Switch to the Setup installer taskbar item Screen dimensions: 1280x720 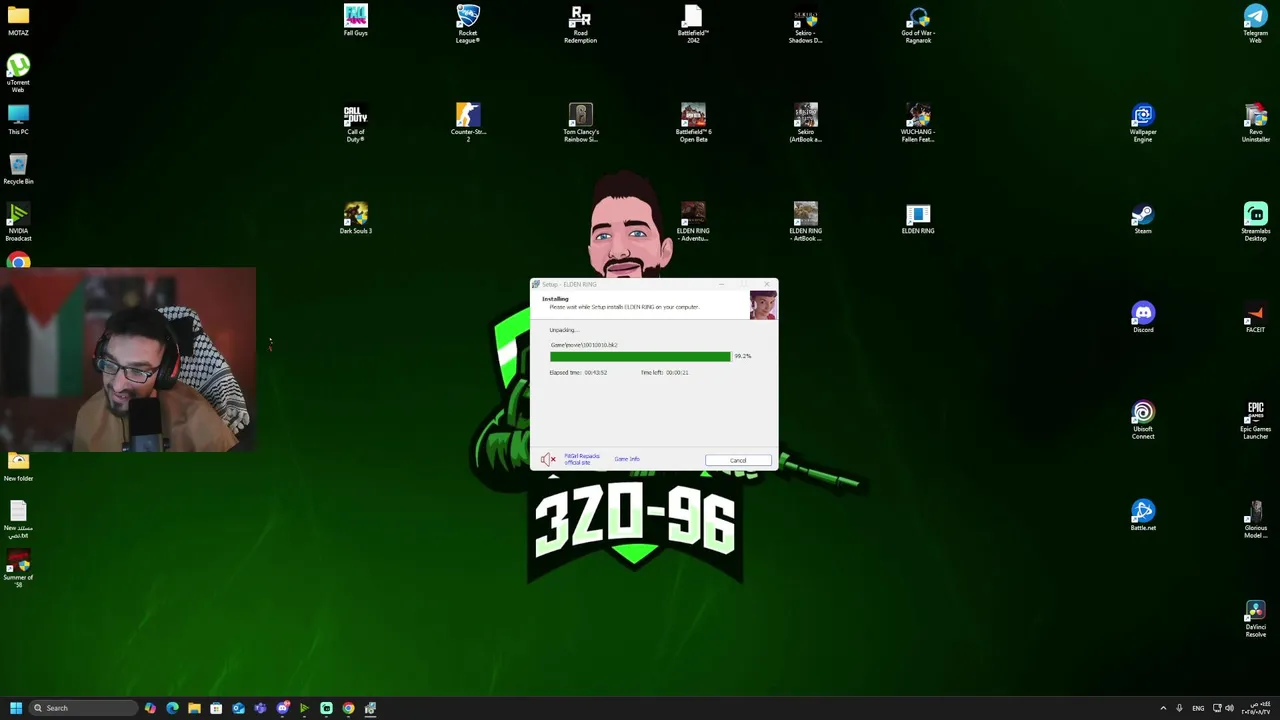point(370,708)
